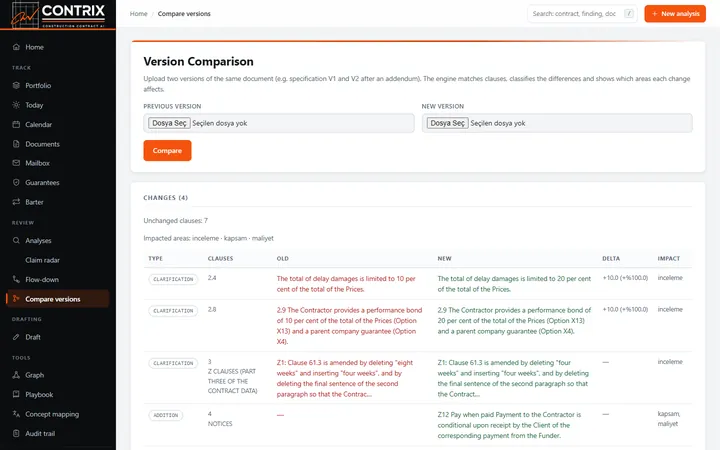The height and width of the screenshot is (450, 720).
Task: Click the New analysis button
Action: (675, 14)
